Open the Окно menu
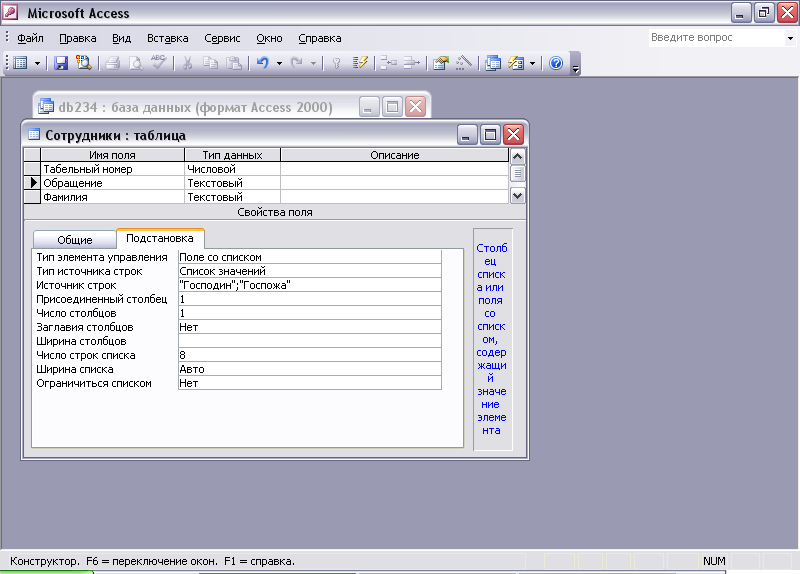Screen dimensions: 800x574 269,38
